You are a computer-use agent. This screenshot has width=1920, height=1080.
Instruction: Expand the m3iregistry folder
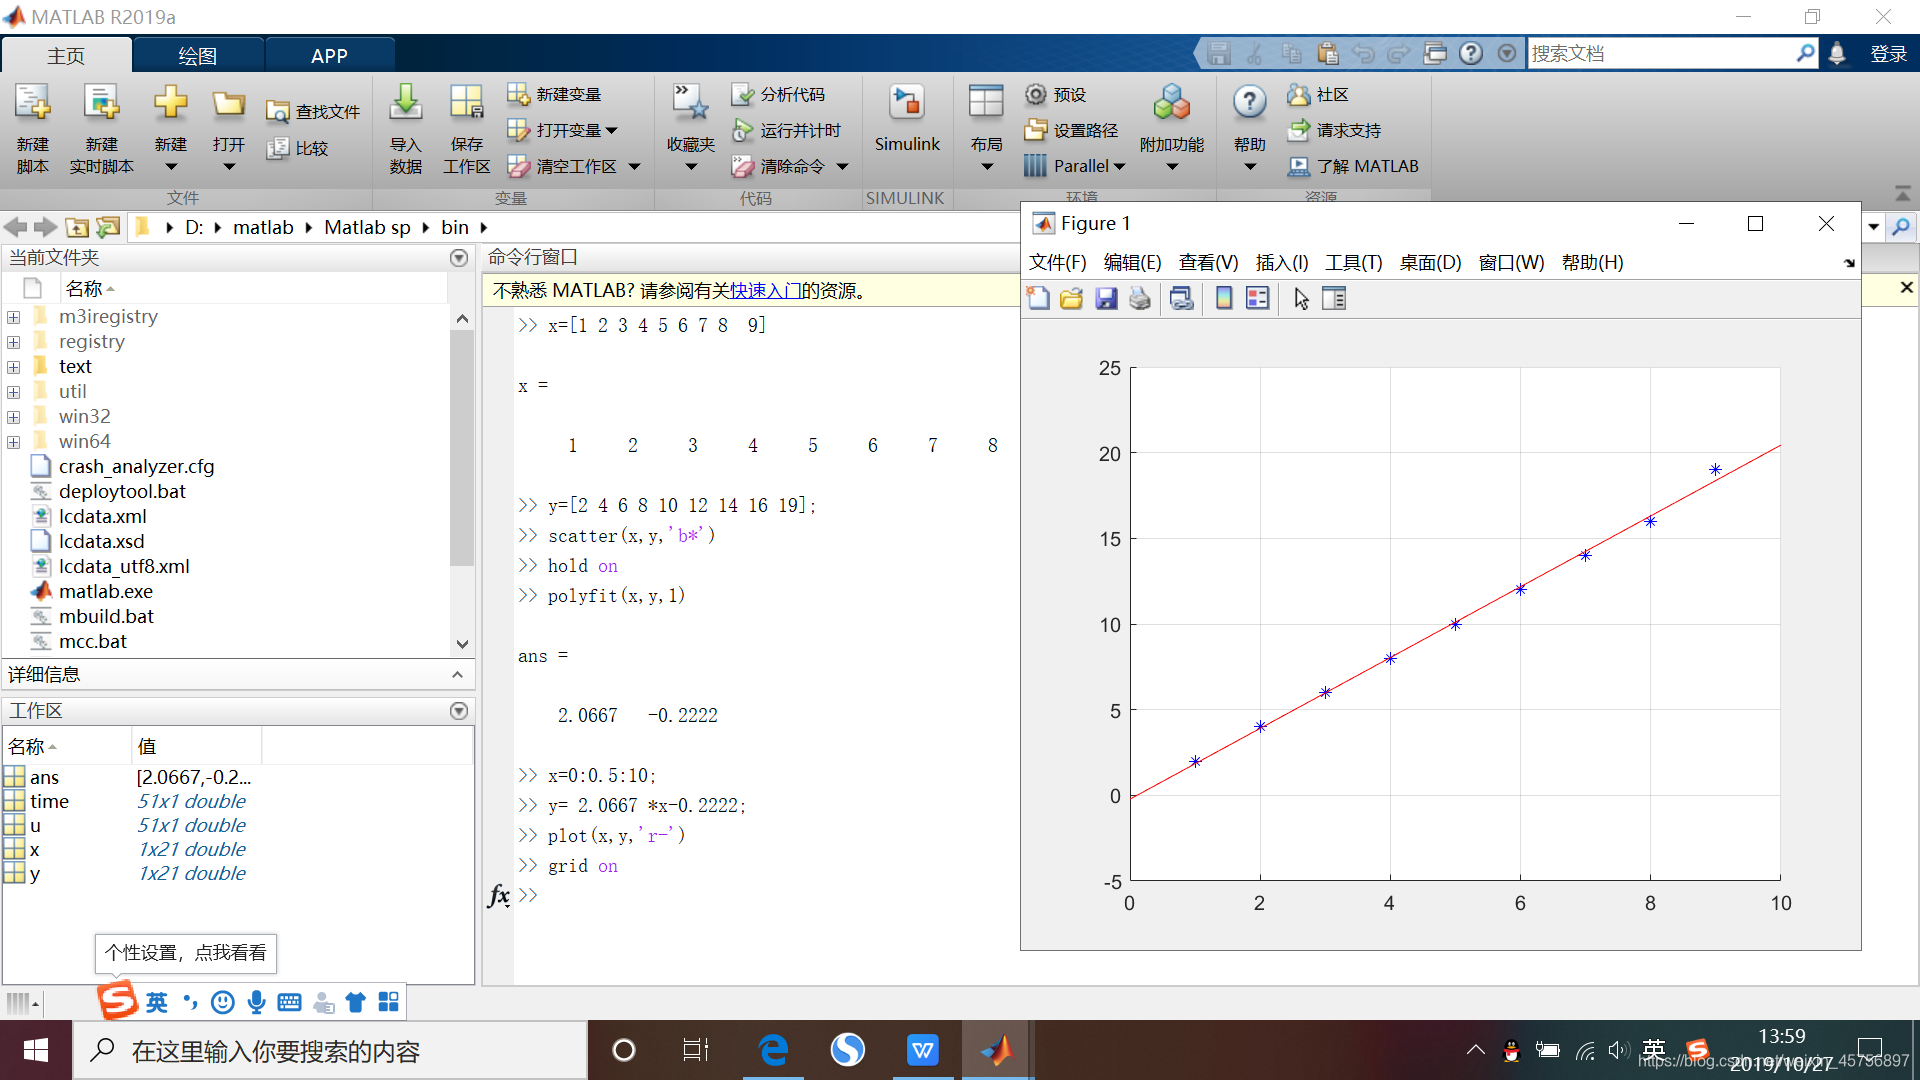14,317
